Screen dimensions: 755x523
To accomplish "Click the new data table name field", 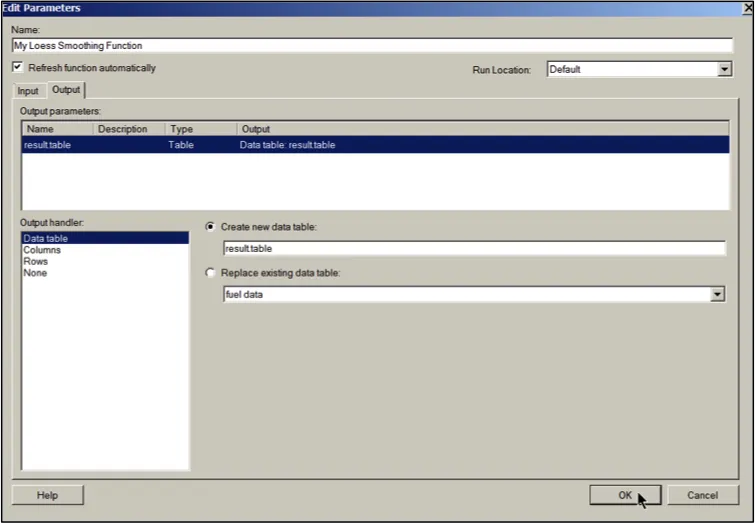I will [474, 248].
